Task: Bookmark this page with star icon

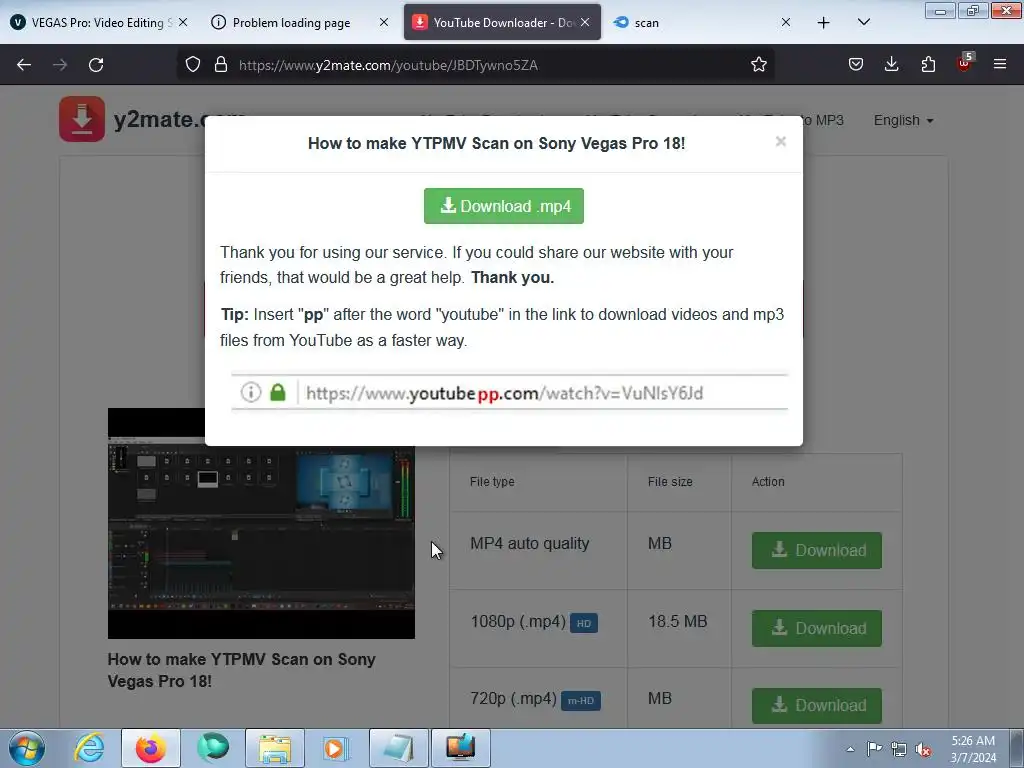Action: coord(758,64)
